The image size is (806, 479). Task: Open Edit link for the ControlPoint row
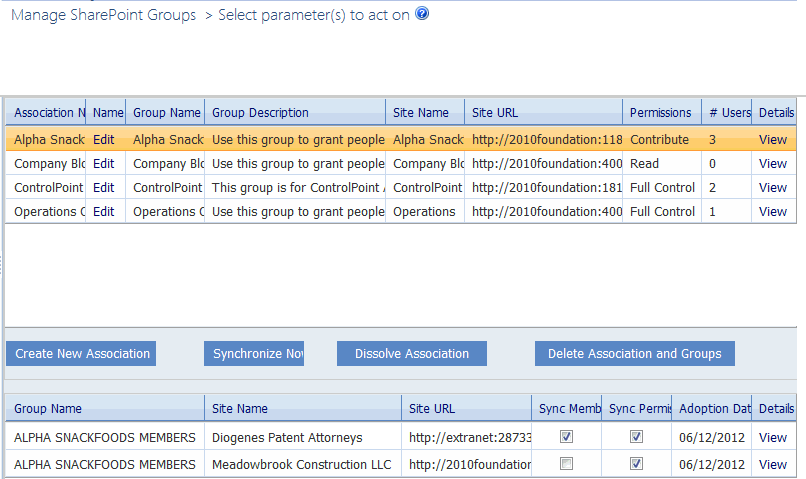click(103, 188)
